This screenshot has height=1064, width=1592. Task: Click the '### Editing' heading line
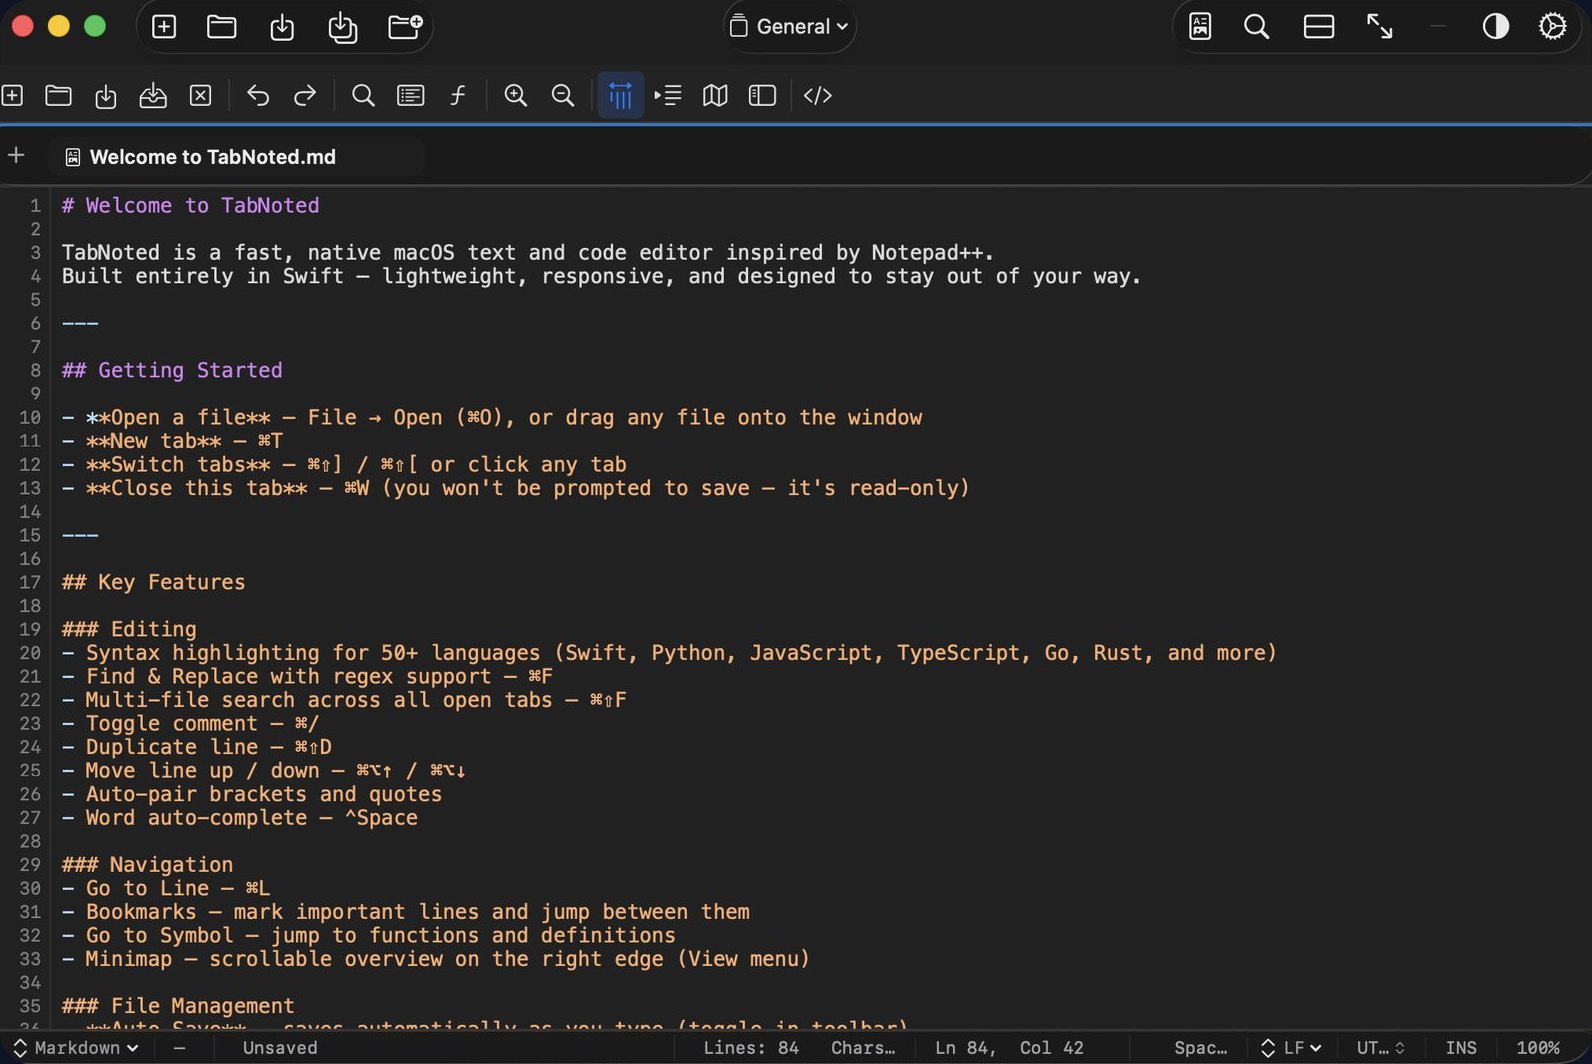pyautogui.click(x=129, y=629)
